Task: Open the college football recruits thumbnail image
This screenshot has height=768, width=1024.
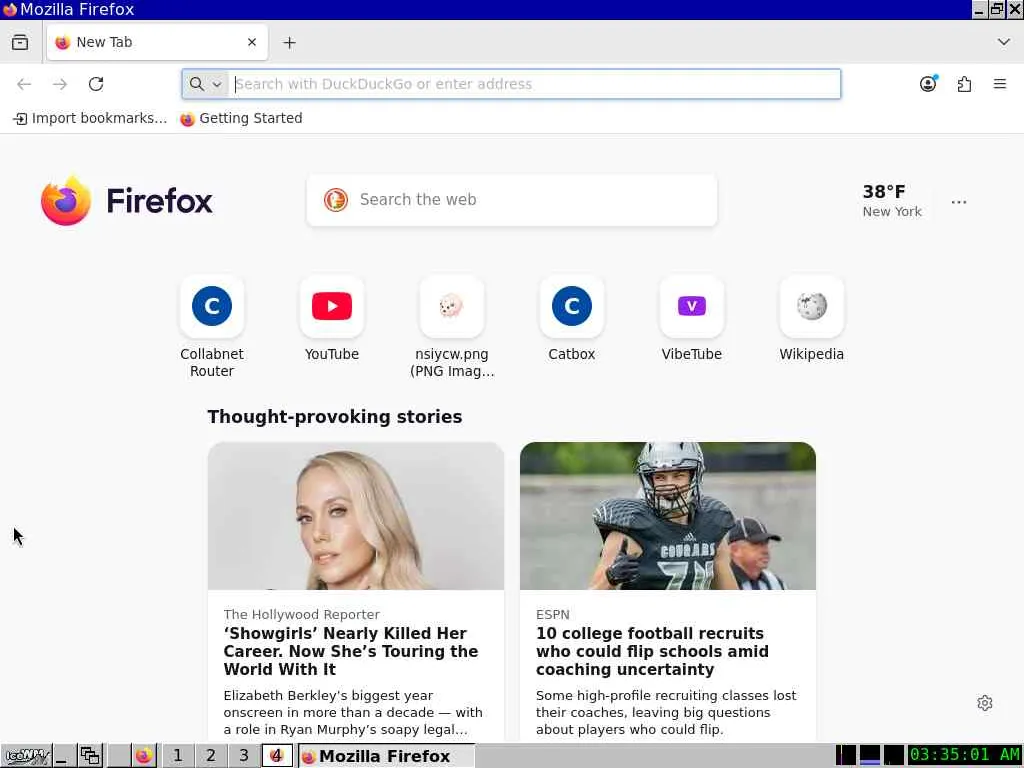Action: [x=667, y=516]
